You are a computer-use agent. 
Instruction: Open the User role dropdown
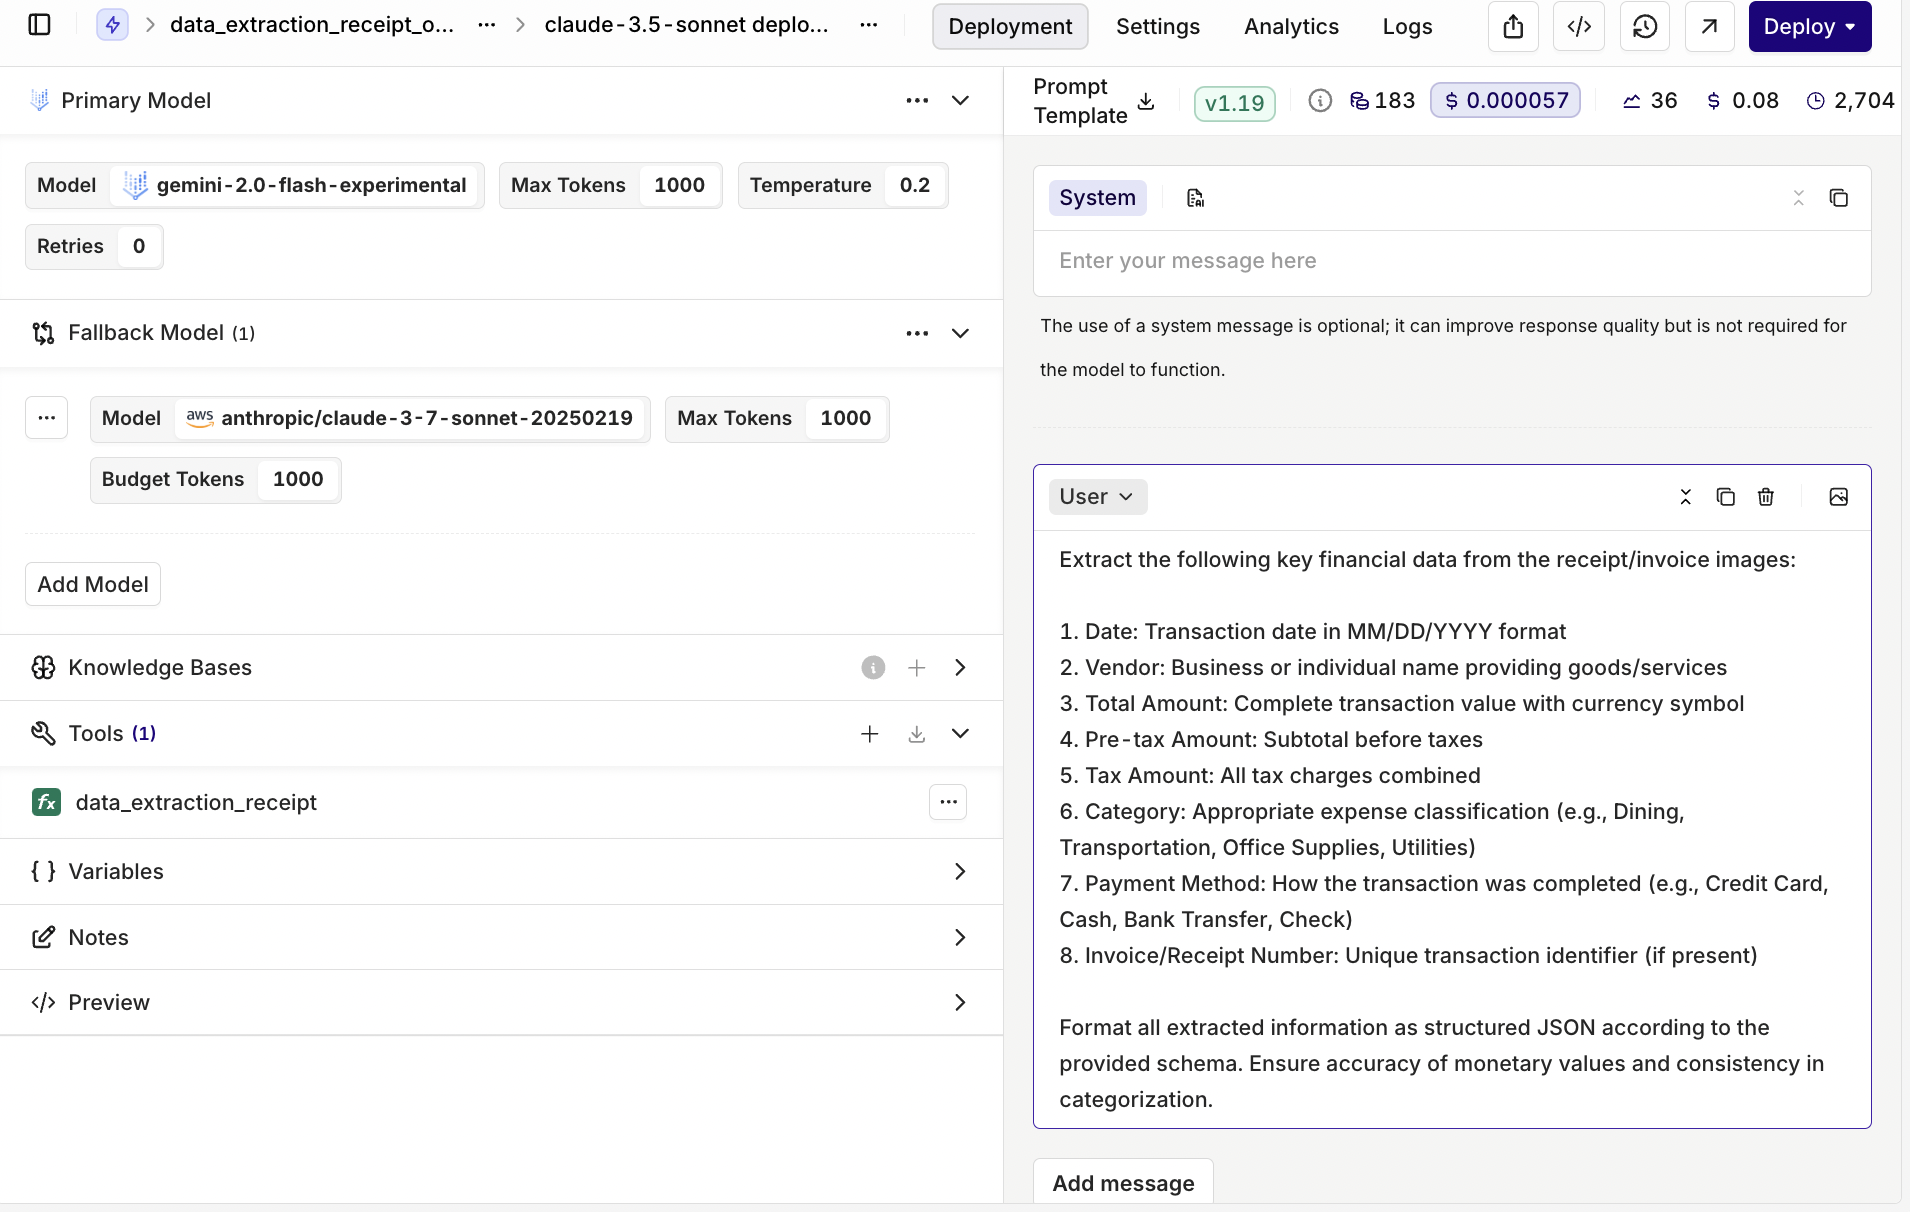(x=1097, y=497)
